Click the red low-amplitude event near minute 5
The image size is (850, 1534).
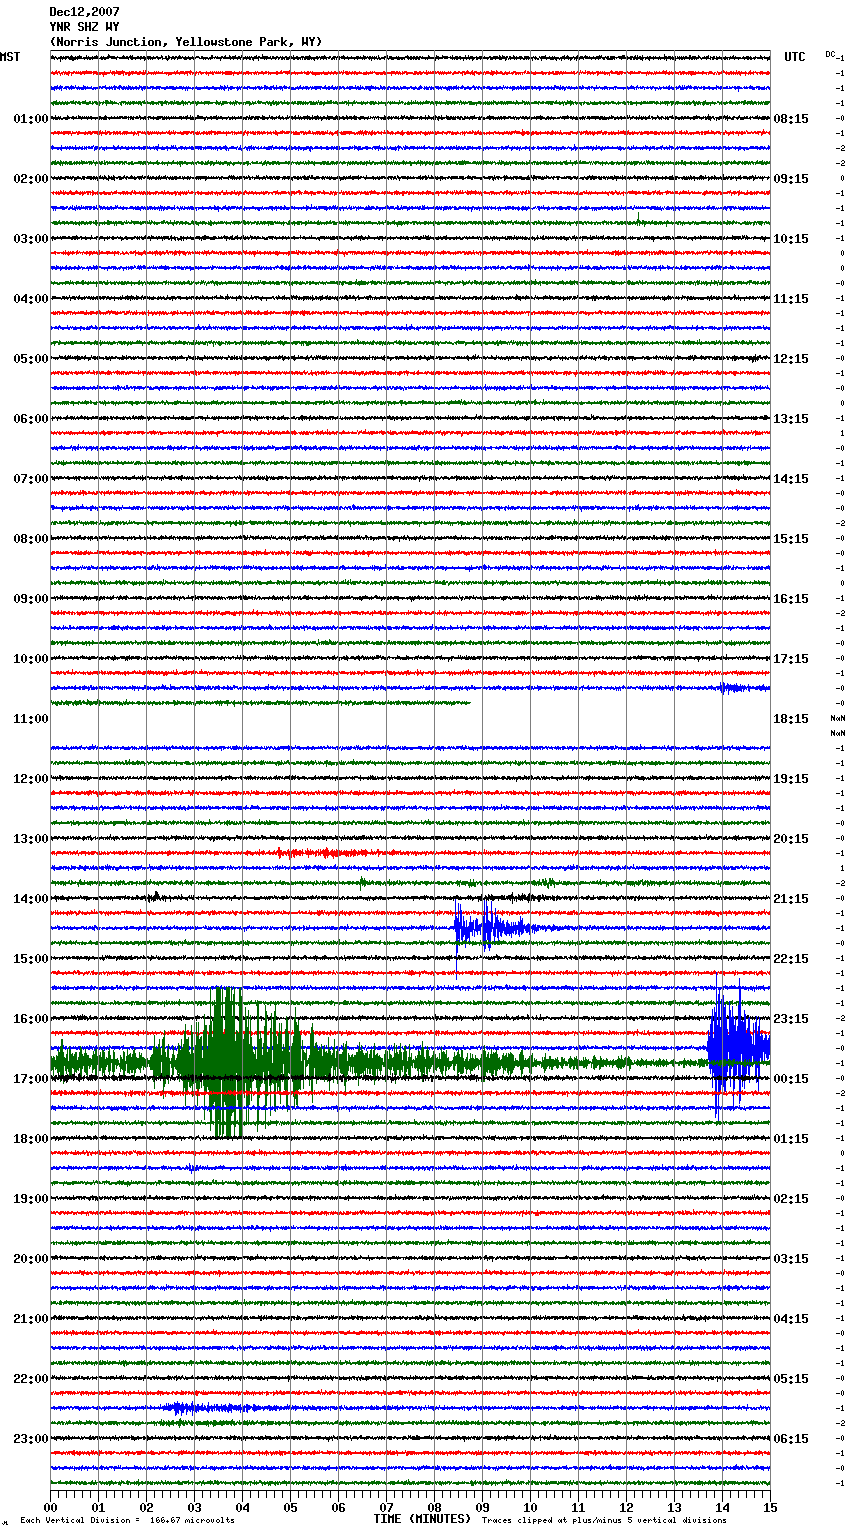click(x=320, y=853)
